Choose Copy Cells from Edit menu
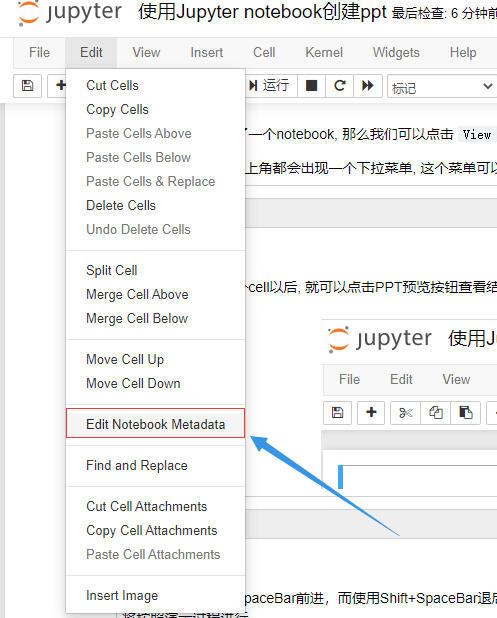The image size is (497, 618). [156, 109]
